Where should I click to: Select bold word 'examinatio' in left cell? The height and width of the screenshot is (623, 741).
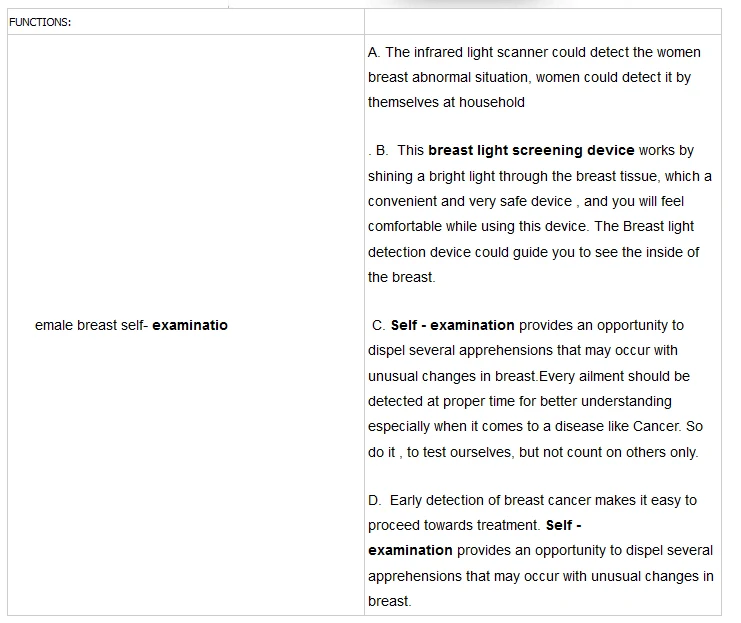(190, 325)
